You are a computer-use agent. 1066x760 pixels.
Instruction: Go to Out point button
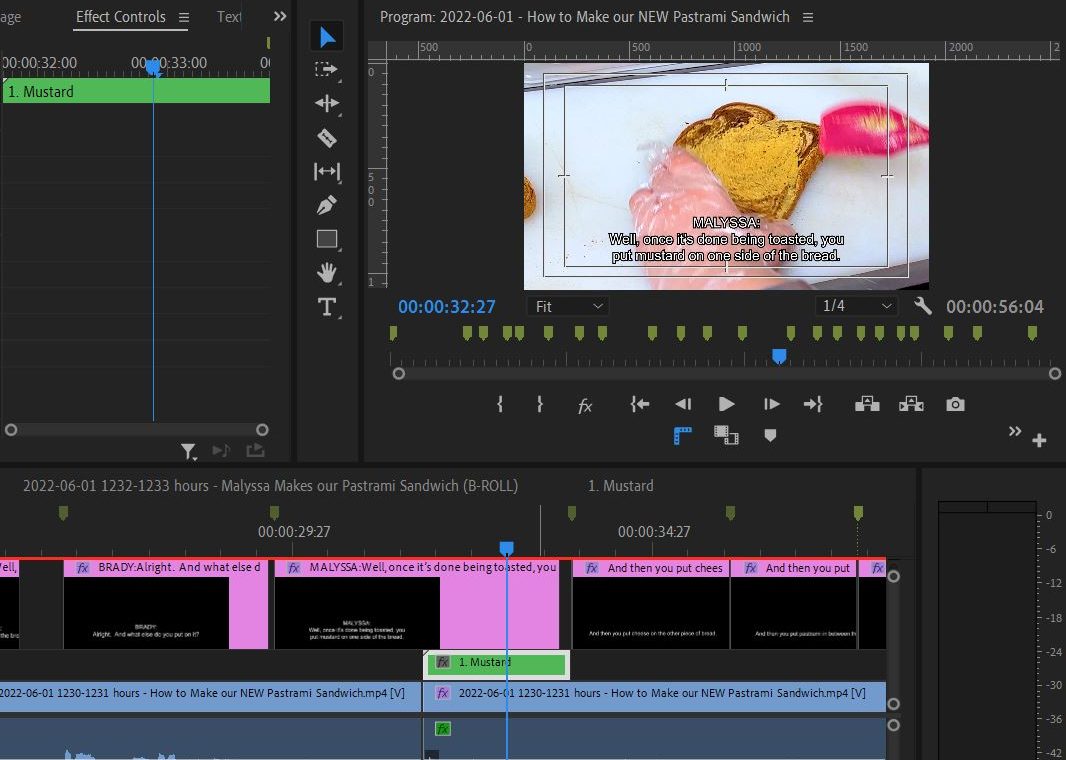[813, 404]
